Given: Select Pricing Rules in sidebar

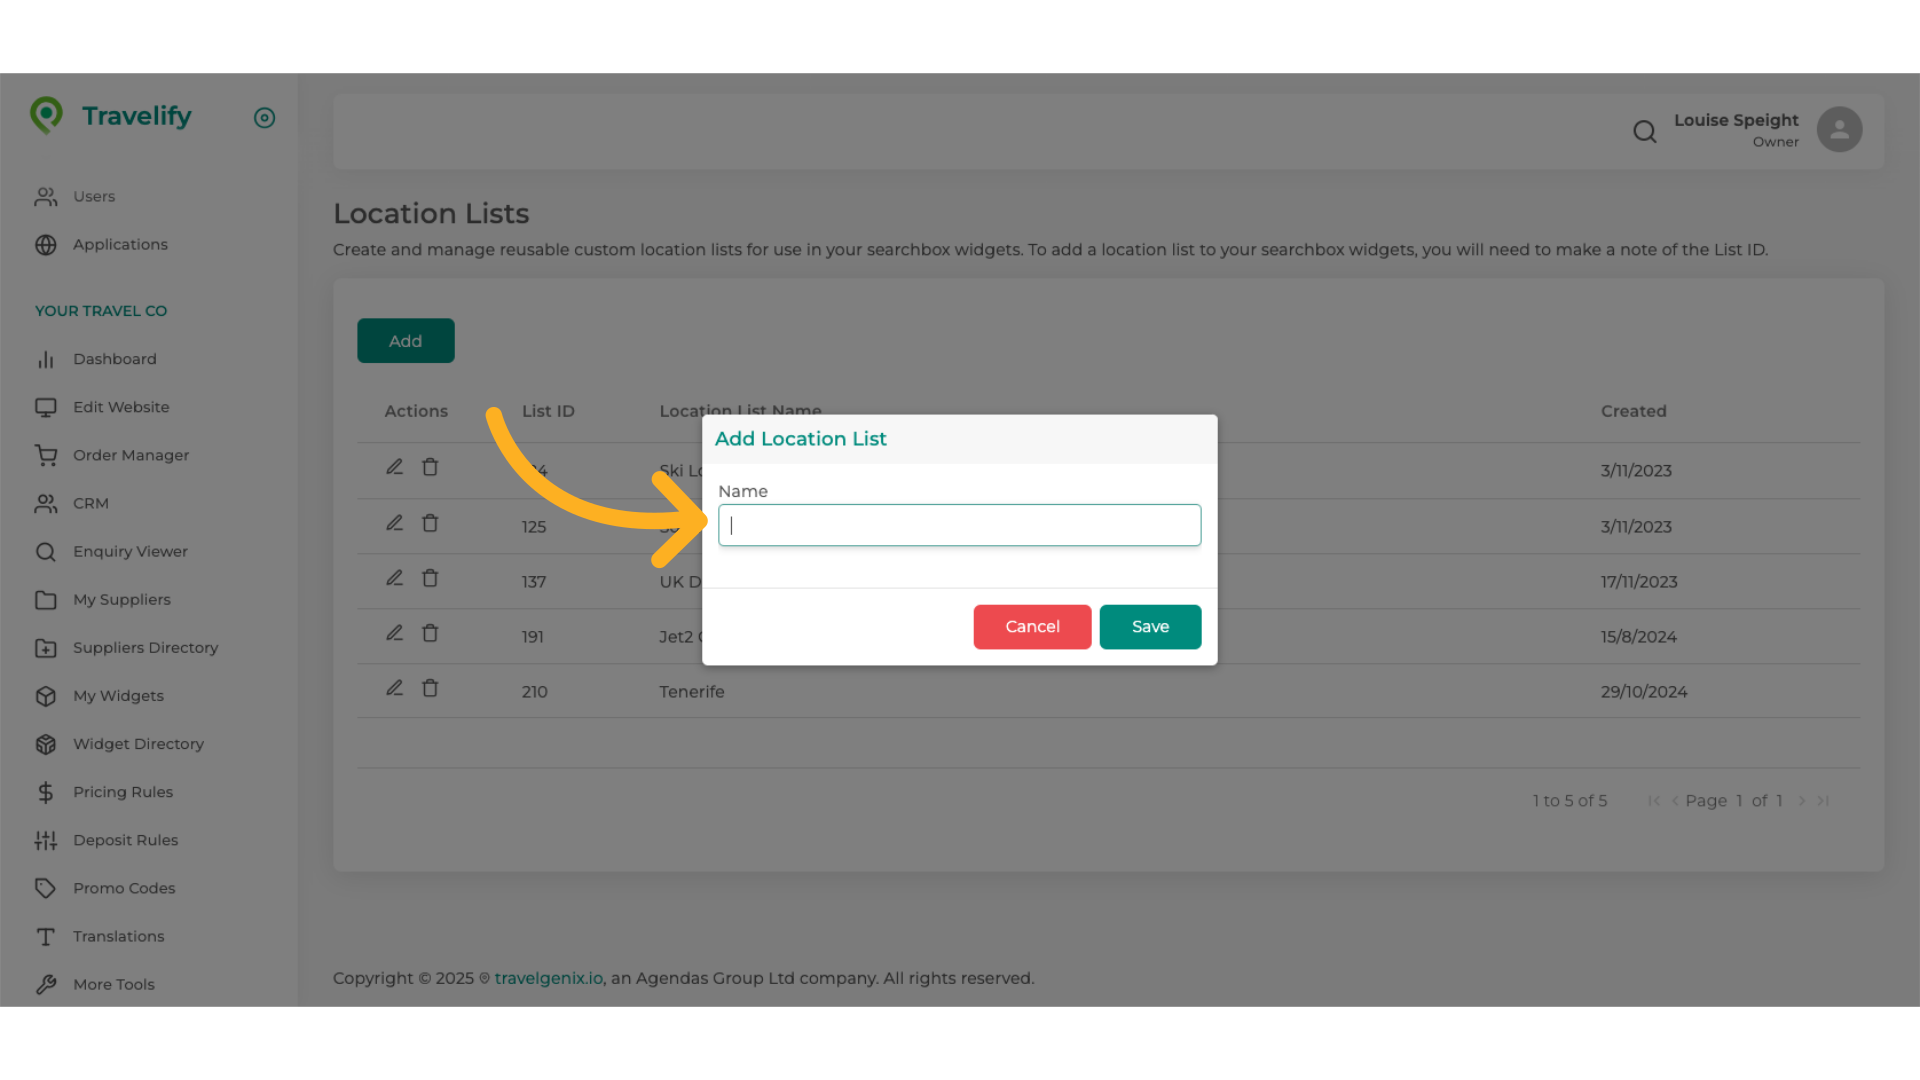Looking at the screenshot, I should click(x=122, y=792).
